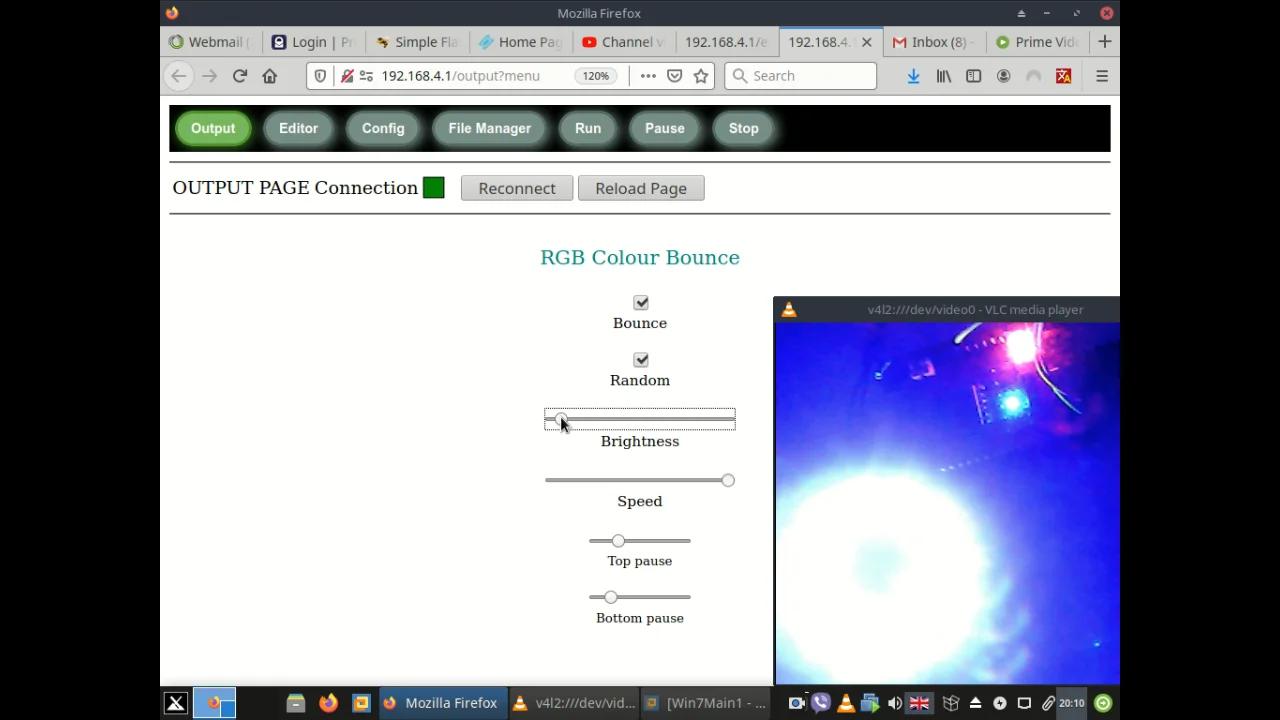Toggle the Firefox sidebar icon
Viewport: 1280px width, 720px height.
pyautogui.click(x=973, y=76)
